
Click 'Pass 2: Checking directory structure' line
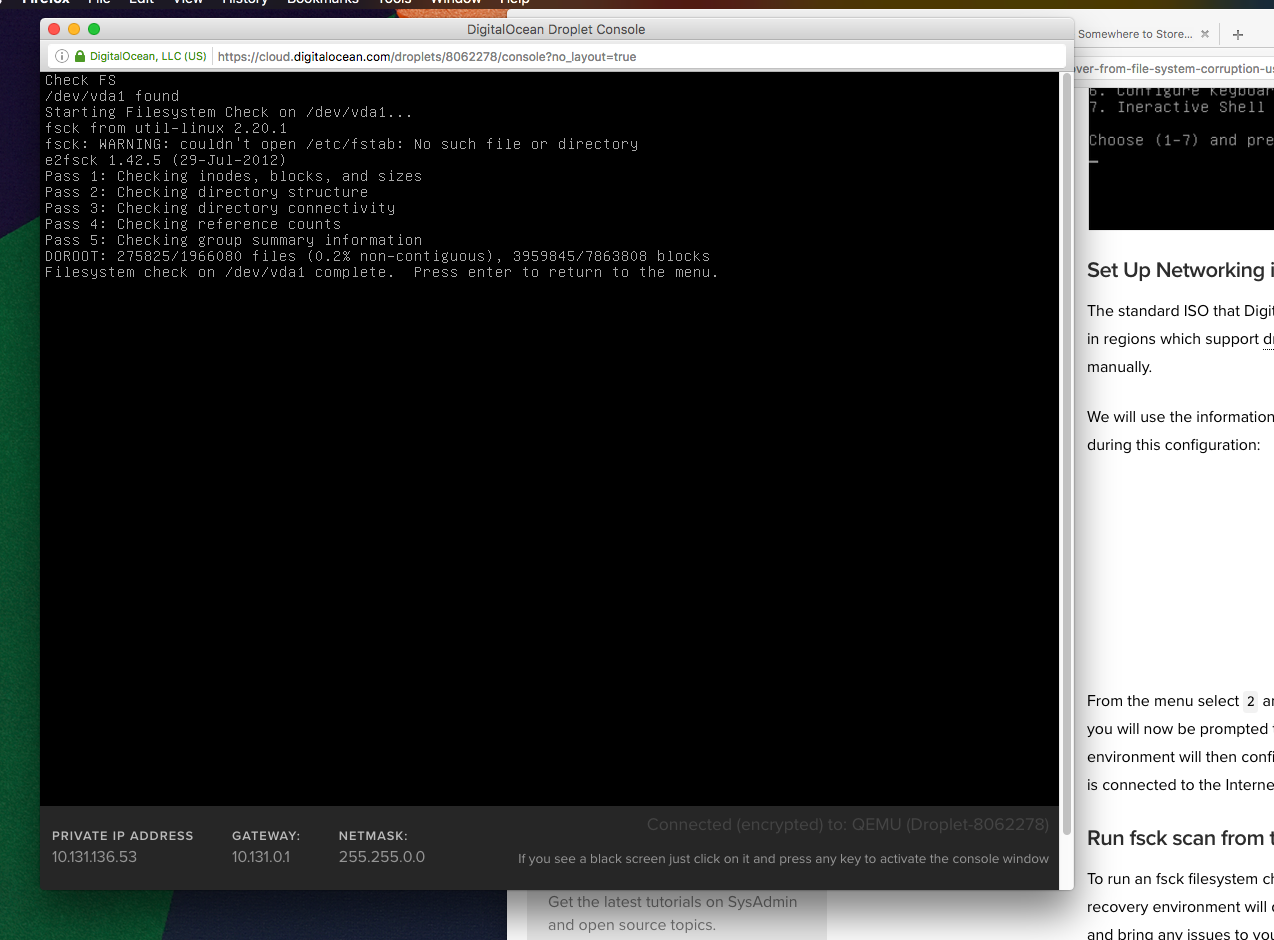click(206, 192)
